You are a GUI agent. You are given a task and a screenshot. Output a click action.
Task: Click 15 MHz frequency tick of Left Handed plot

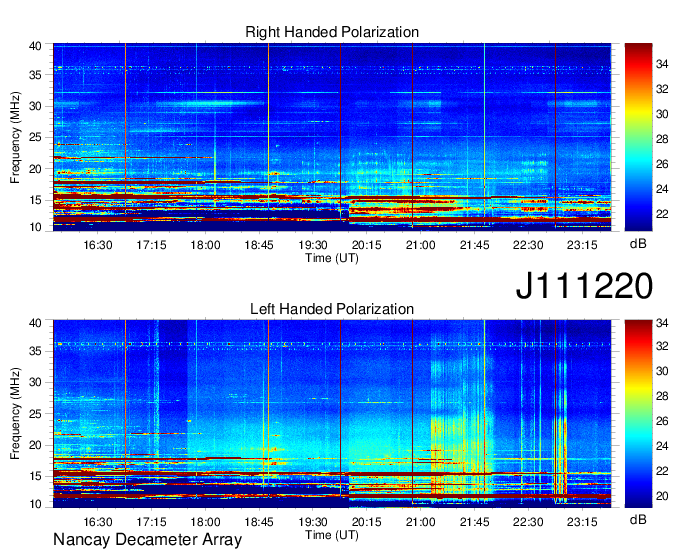[35, 476]
